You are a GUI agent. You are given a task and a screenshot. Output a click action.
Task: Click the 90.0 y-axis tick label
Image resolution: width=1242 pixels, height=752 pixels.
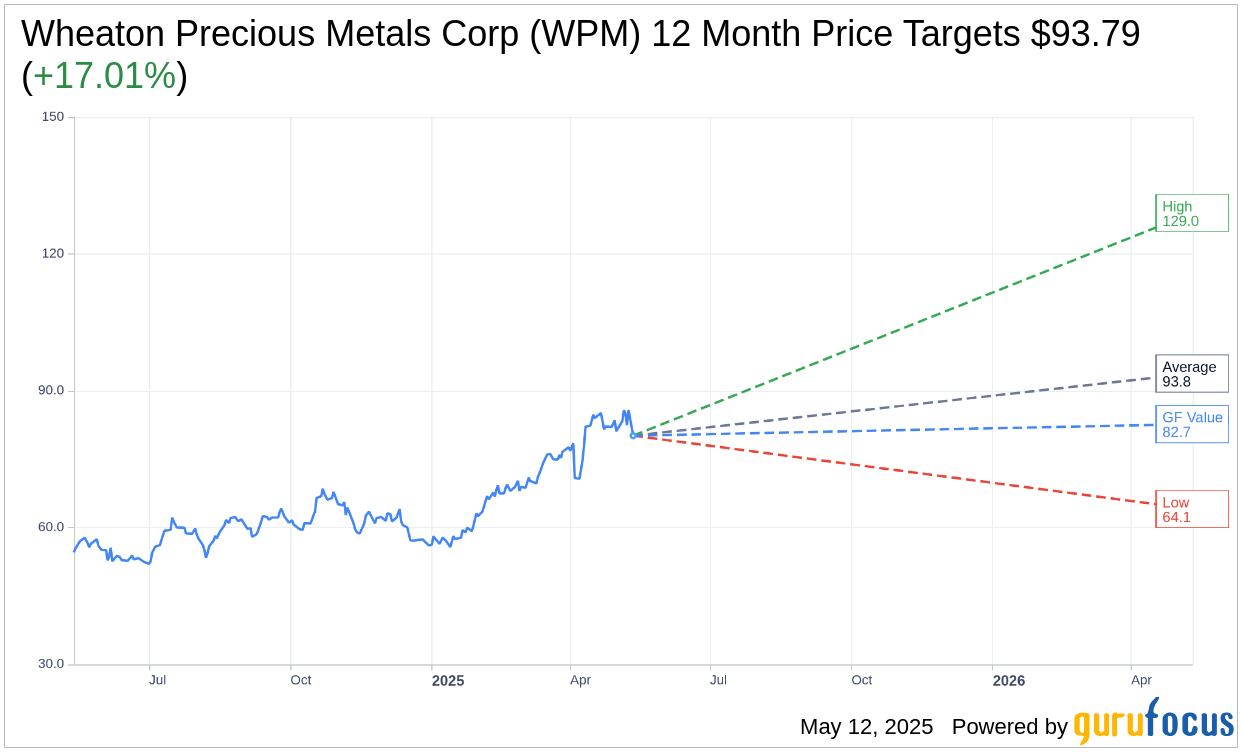(50, 391)
